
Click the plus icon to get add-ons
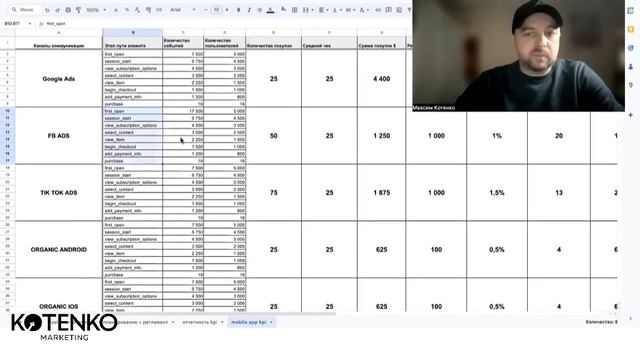click(x=631, y=115)
